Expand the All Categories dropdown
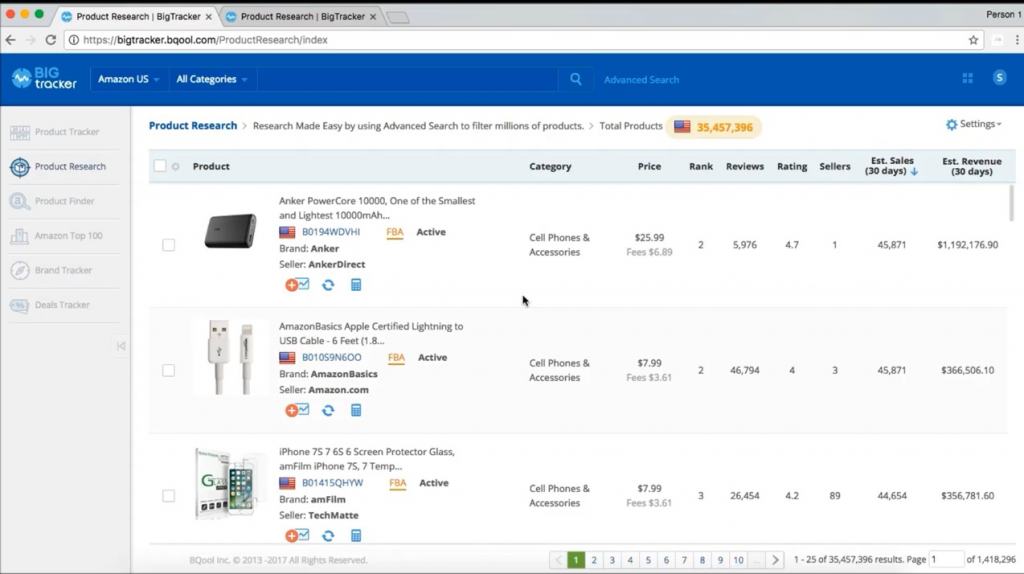 [x=212, y=79]
